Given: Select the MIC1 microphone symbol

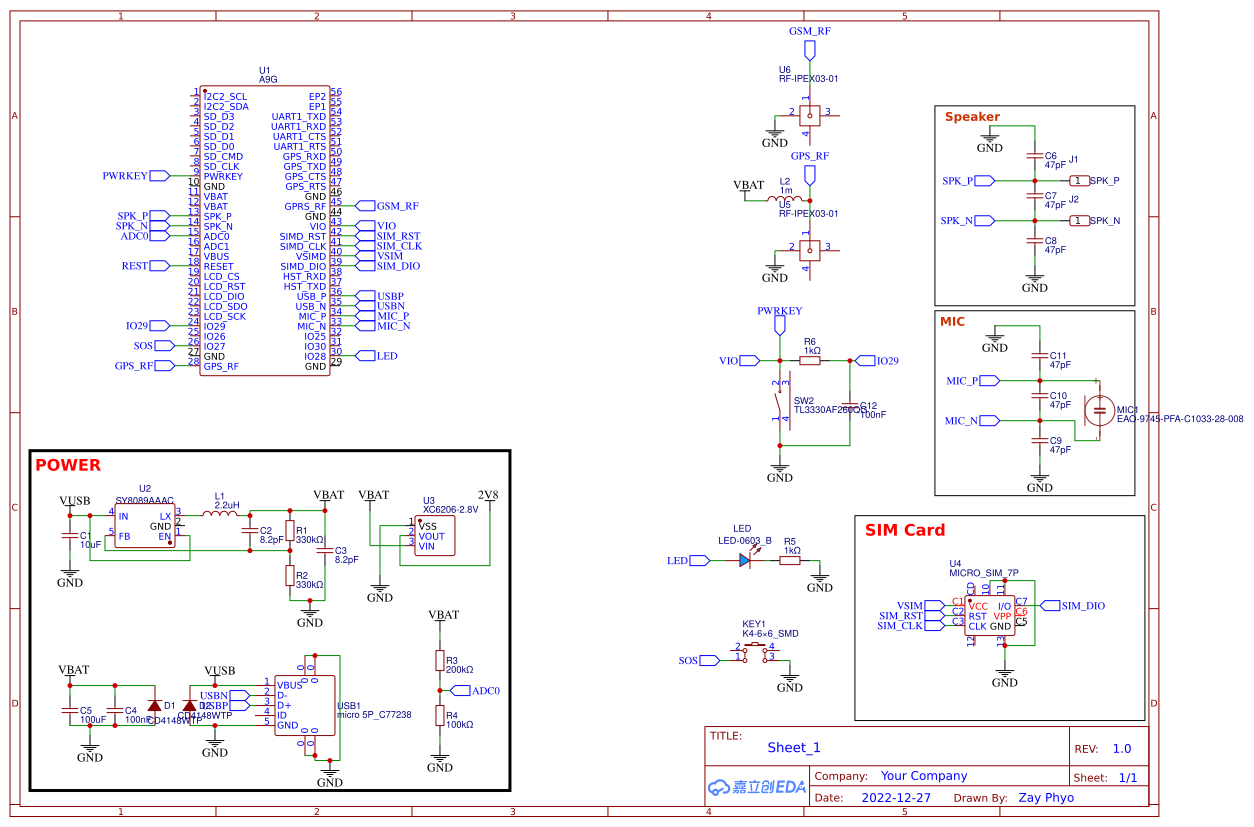Looking at the screenshot, I should [x=1098, y=410].
